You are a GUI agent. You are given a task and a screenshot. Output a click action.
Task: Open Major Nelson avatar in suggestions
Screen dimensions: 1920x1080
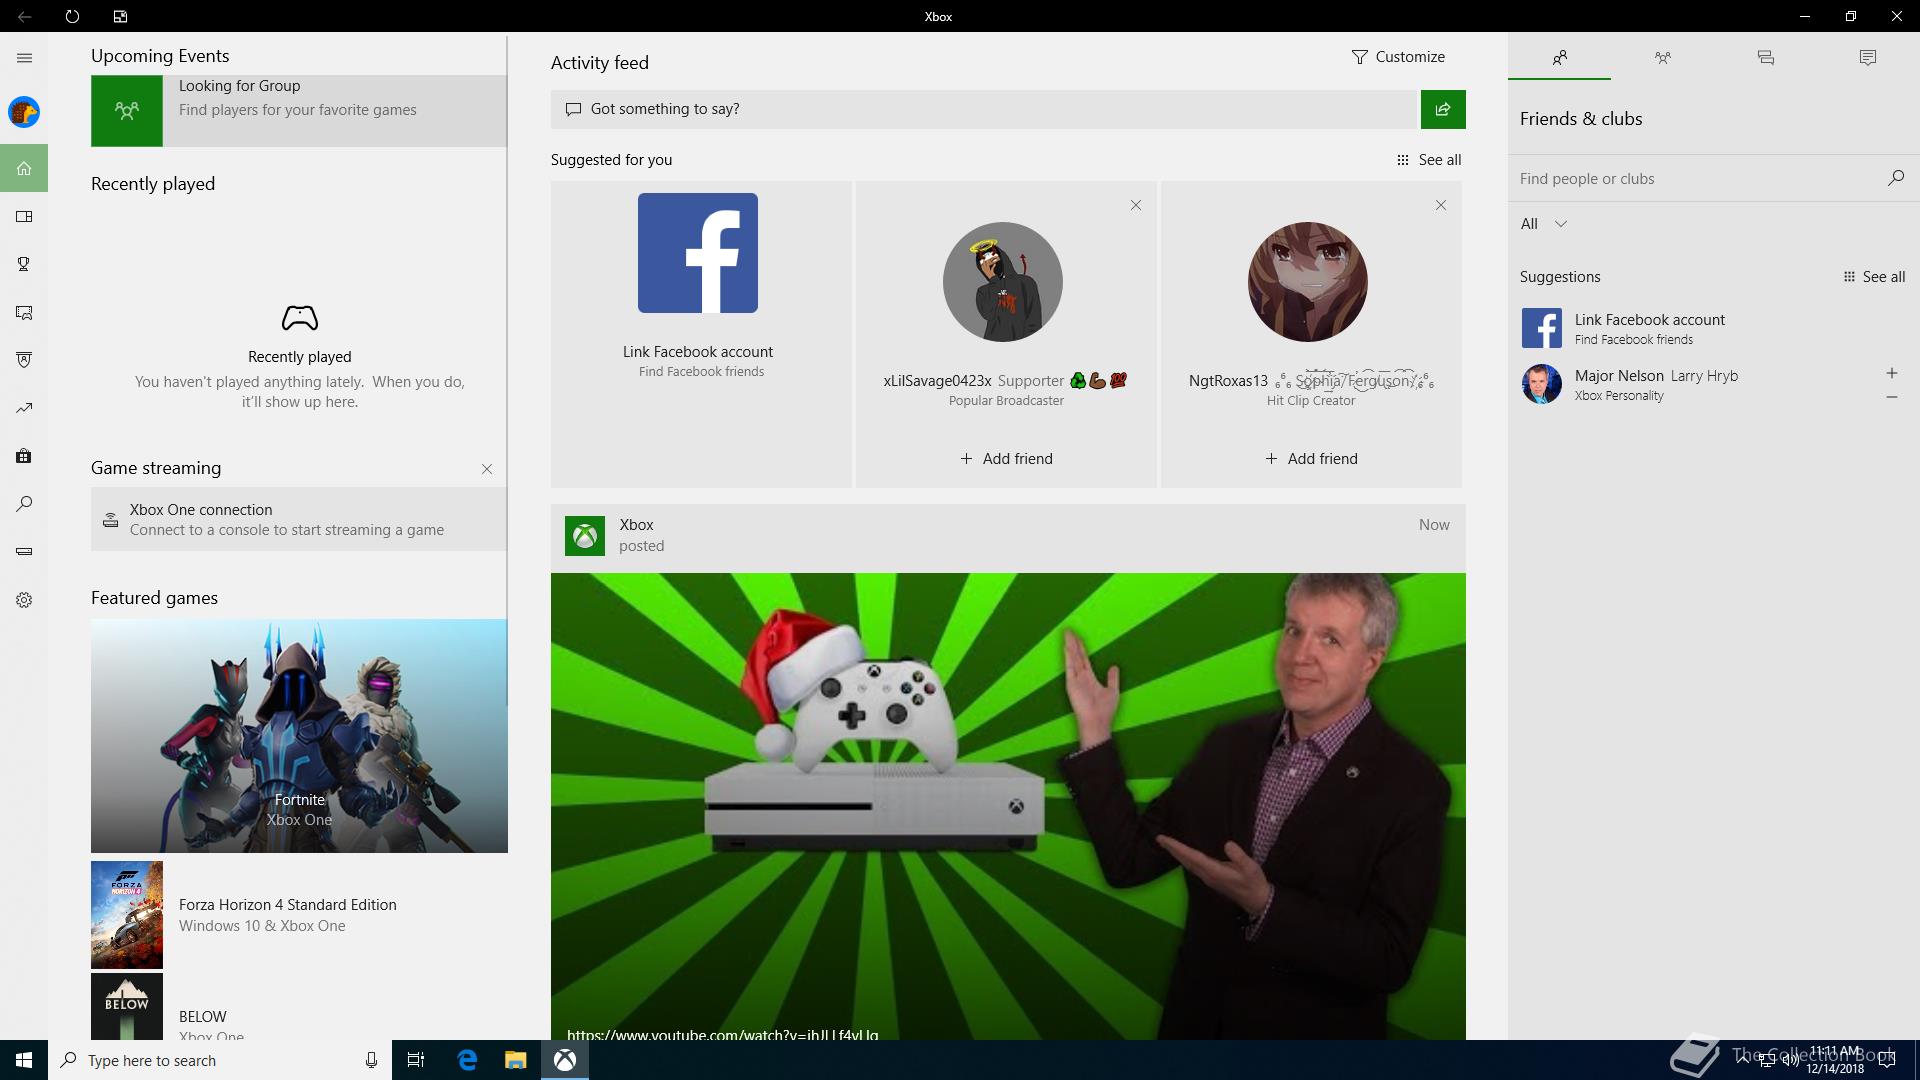point(1542,384)
